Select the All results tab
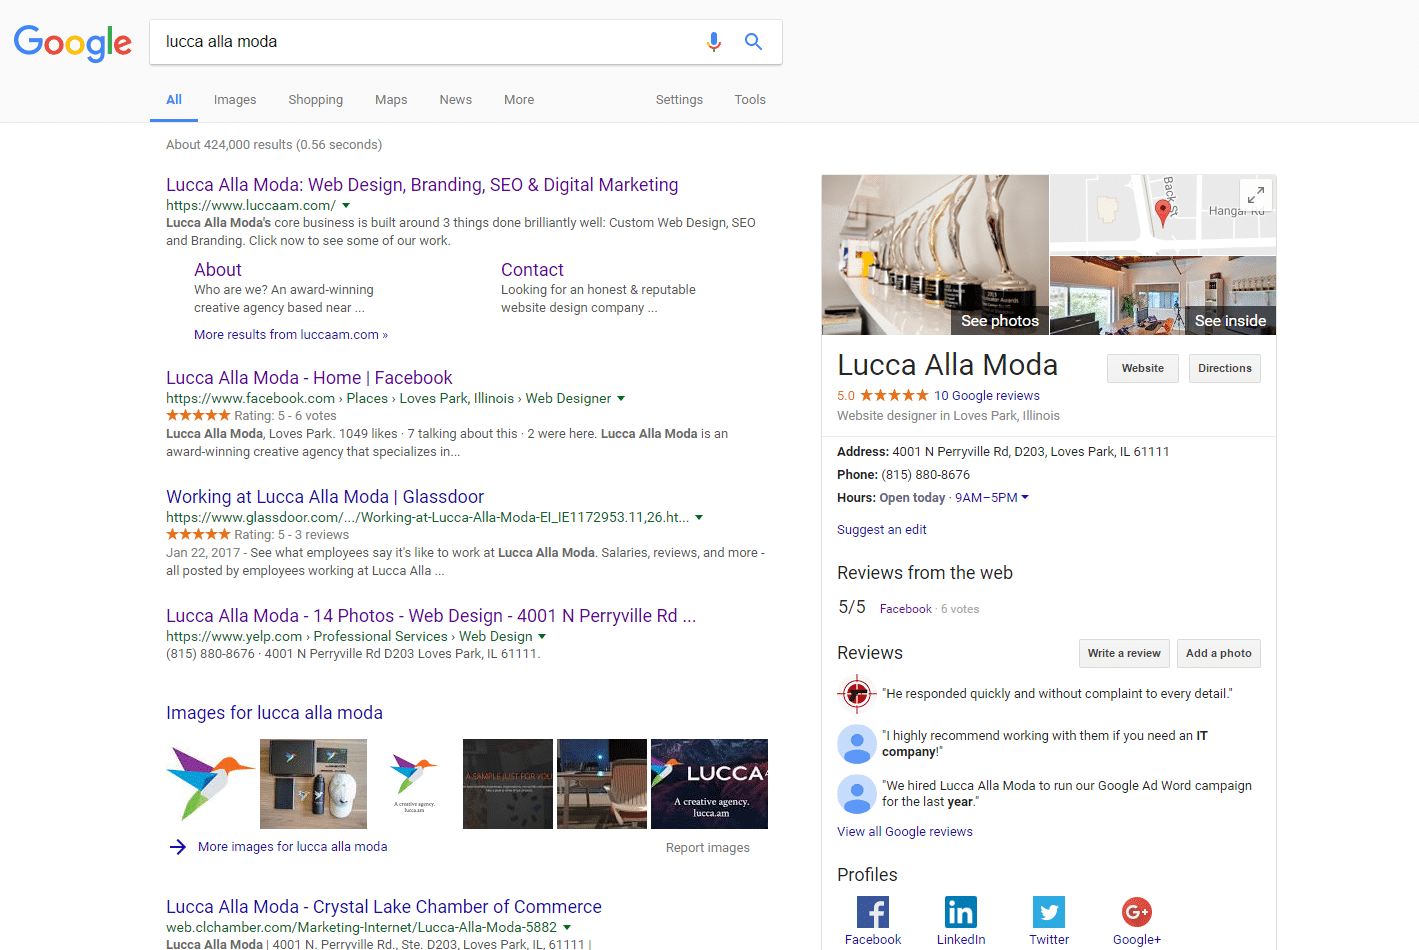Image resolution: width=1419 pixels, height=950 pixels. (174, 99)
